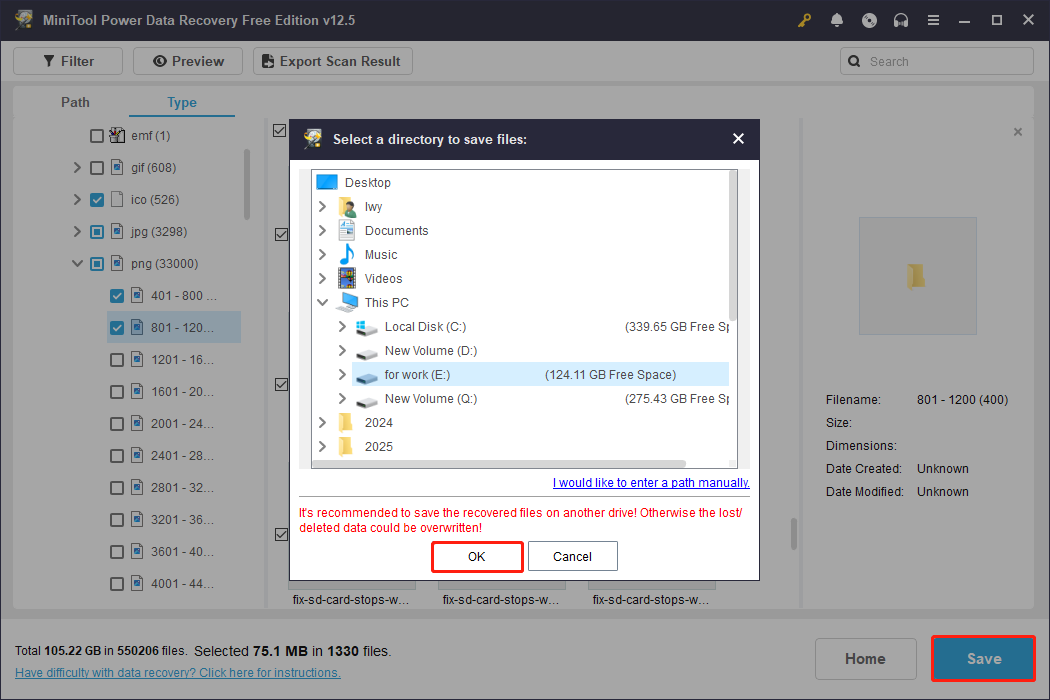Select the New Volume (D:) drive icon
This screenshot has height=700, width=1050.
pos(366,352)
